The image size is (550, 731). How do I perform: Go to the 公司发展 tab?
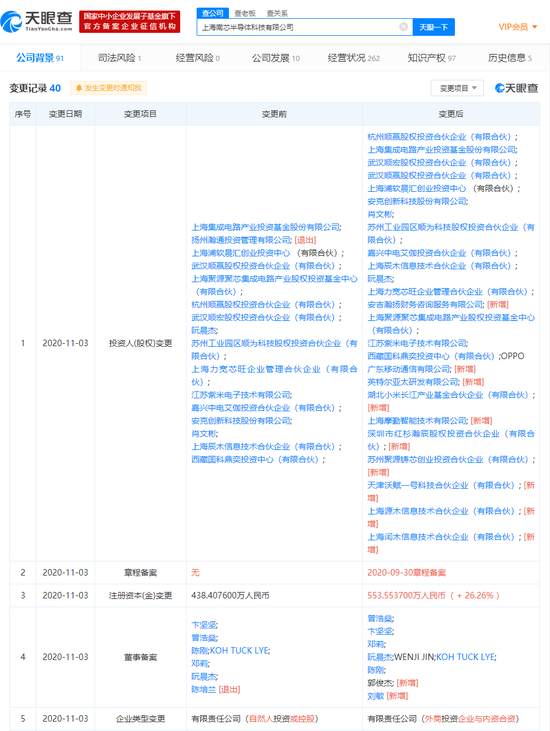tap(276, 58)
